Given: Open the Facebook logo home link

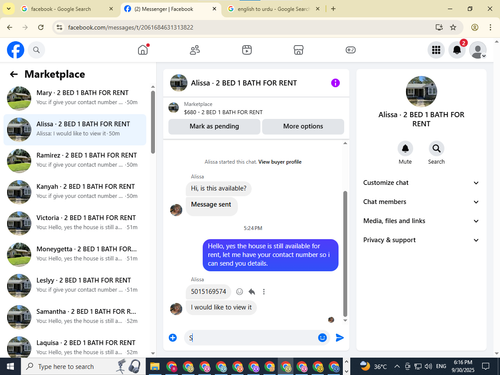Looking at the screenshot, I should click(x=15, y=50).
